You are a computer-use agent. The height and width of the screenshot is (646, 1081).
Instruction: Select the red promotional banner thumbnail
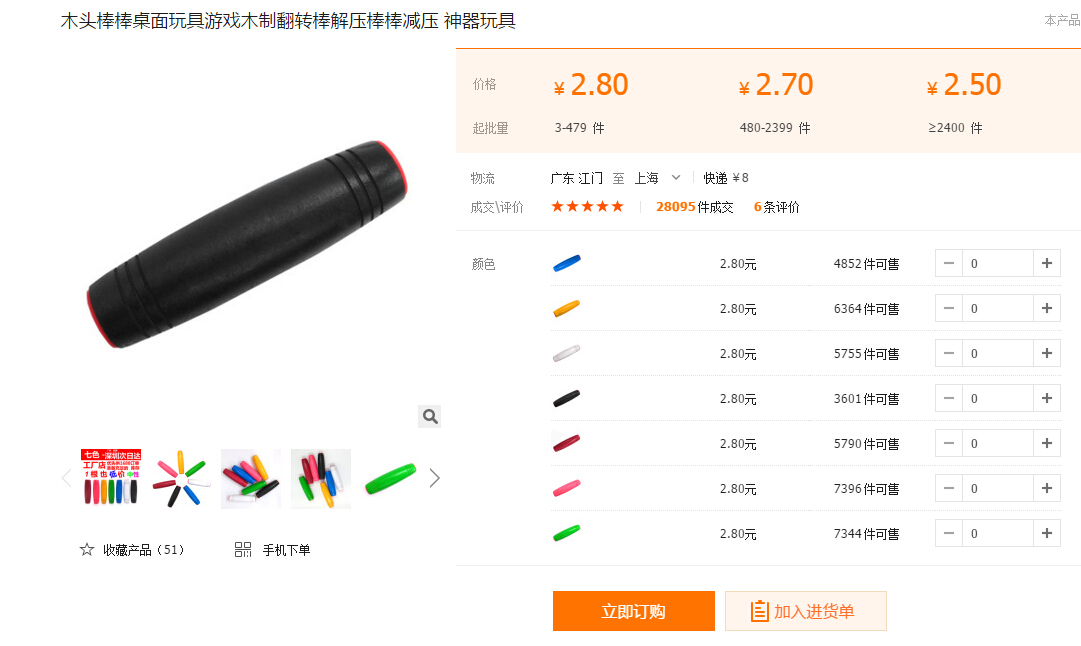111,478
